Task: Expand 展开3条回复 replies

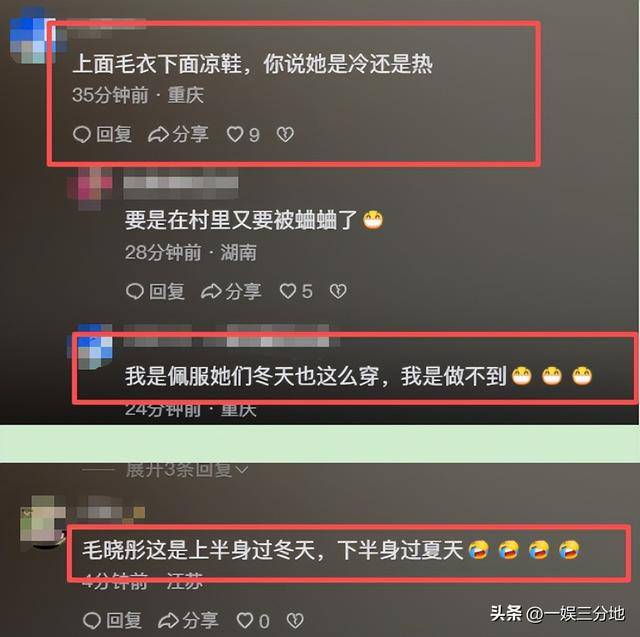Action: (x=186, y=470)
